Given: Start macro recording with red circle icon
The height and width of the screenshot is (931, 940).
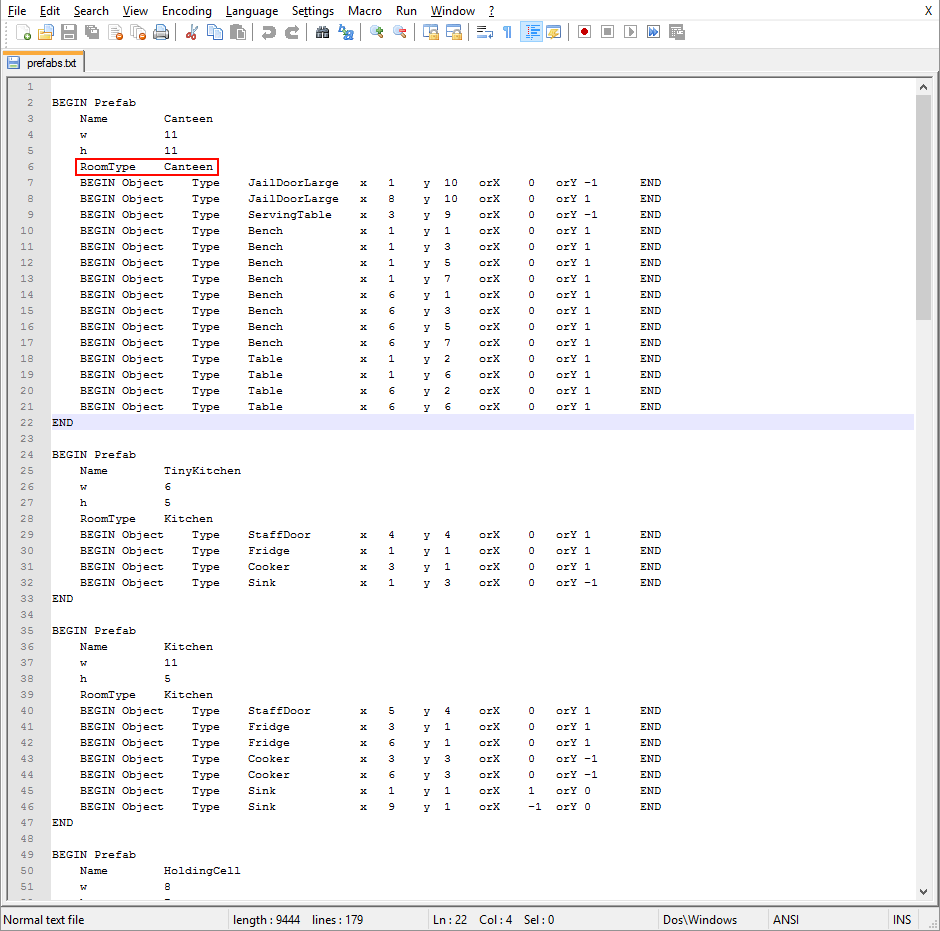Looking at the screenshot, I should pyautogui.click(x=585, y=32).
